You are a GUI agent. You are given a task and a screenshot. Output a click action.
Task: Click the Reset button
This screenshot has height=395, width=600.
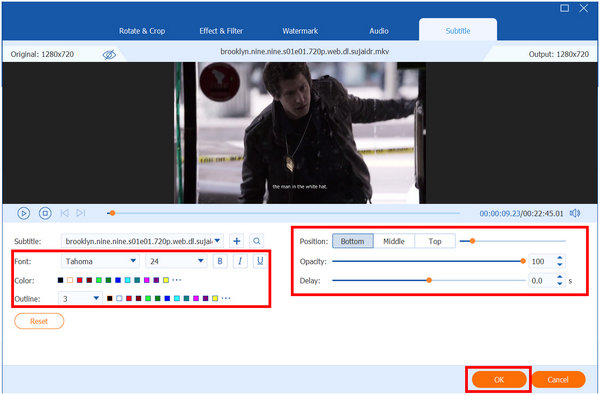(x=39, y=321)
